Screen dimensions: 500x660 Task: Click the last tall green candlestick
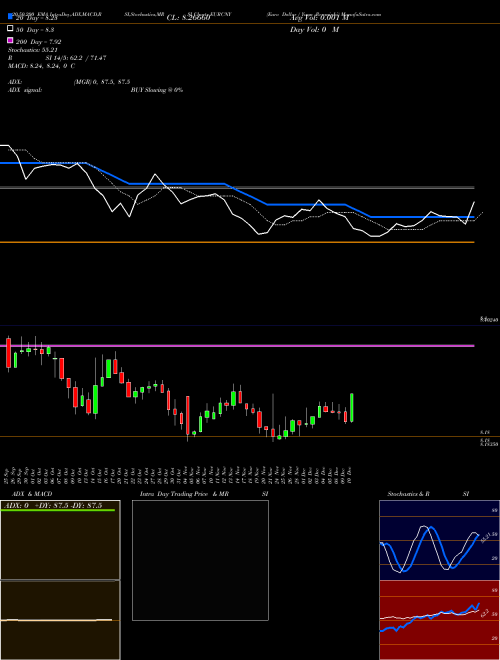tap(351, 408)
